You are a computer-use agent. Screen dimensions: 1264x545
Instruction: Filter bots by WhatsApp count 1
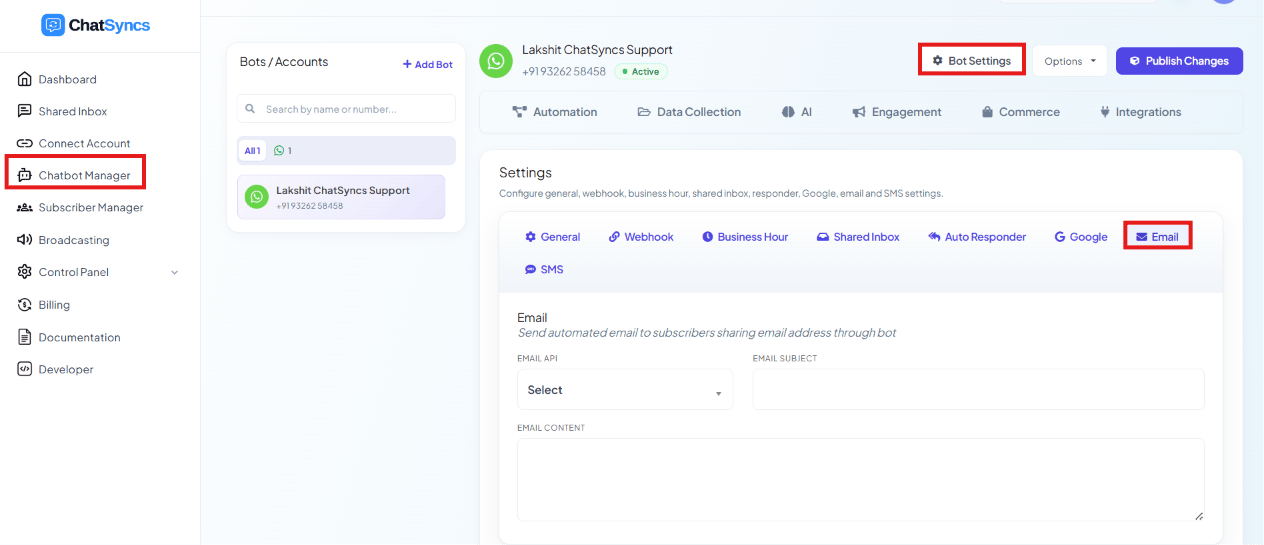pos(283,151)
